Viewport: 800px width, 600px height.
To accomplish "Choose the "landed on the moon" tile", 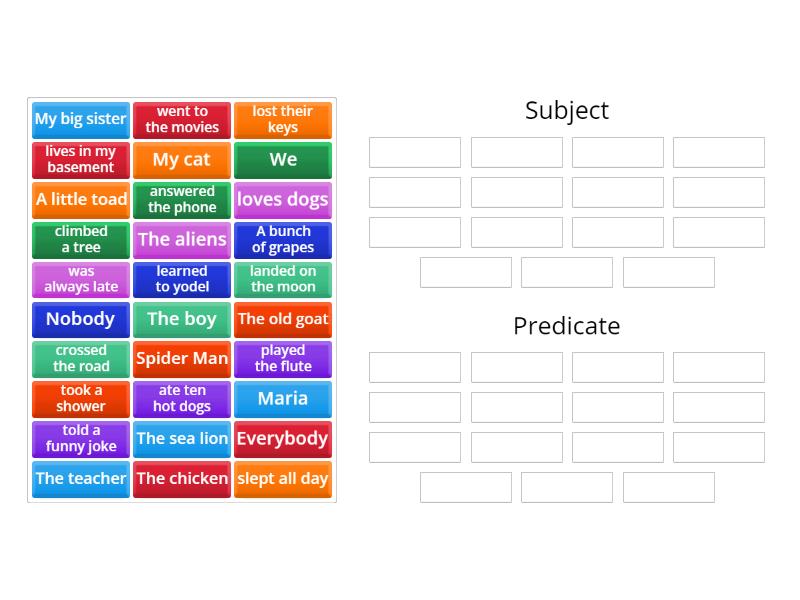I will click(283, 280).
